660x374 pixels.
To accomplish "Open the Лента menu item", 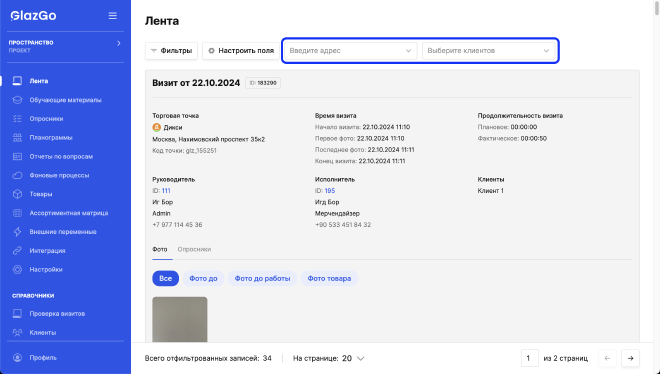I will [39, 81].
